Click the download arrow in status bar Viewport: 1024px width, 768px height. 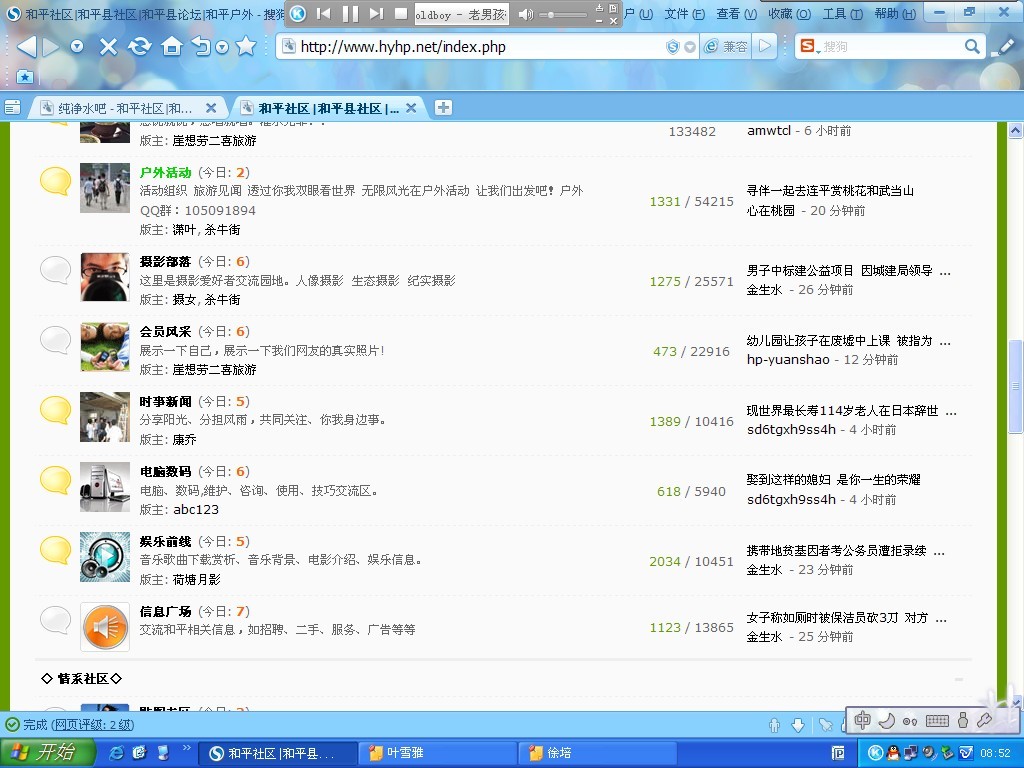(x=797, y=725)
